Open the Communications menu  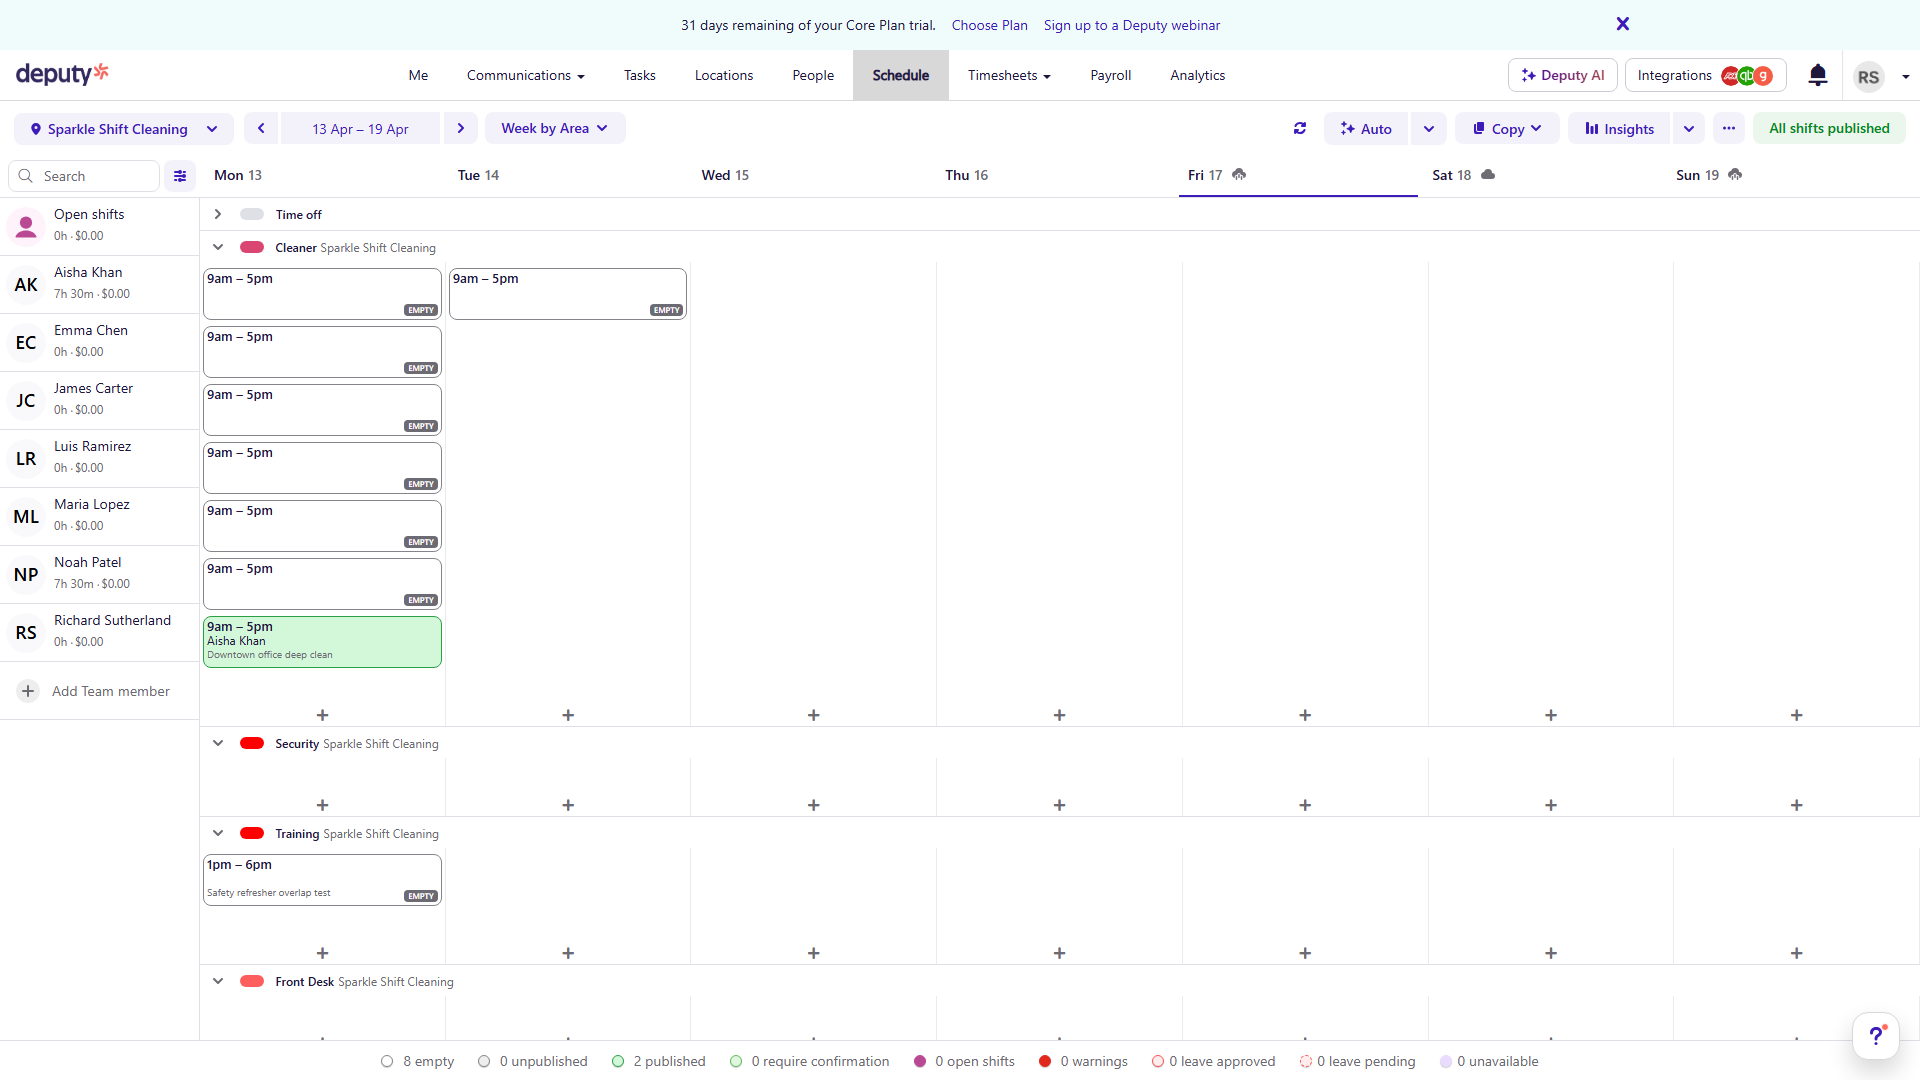[525, 75]
